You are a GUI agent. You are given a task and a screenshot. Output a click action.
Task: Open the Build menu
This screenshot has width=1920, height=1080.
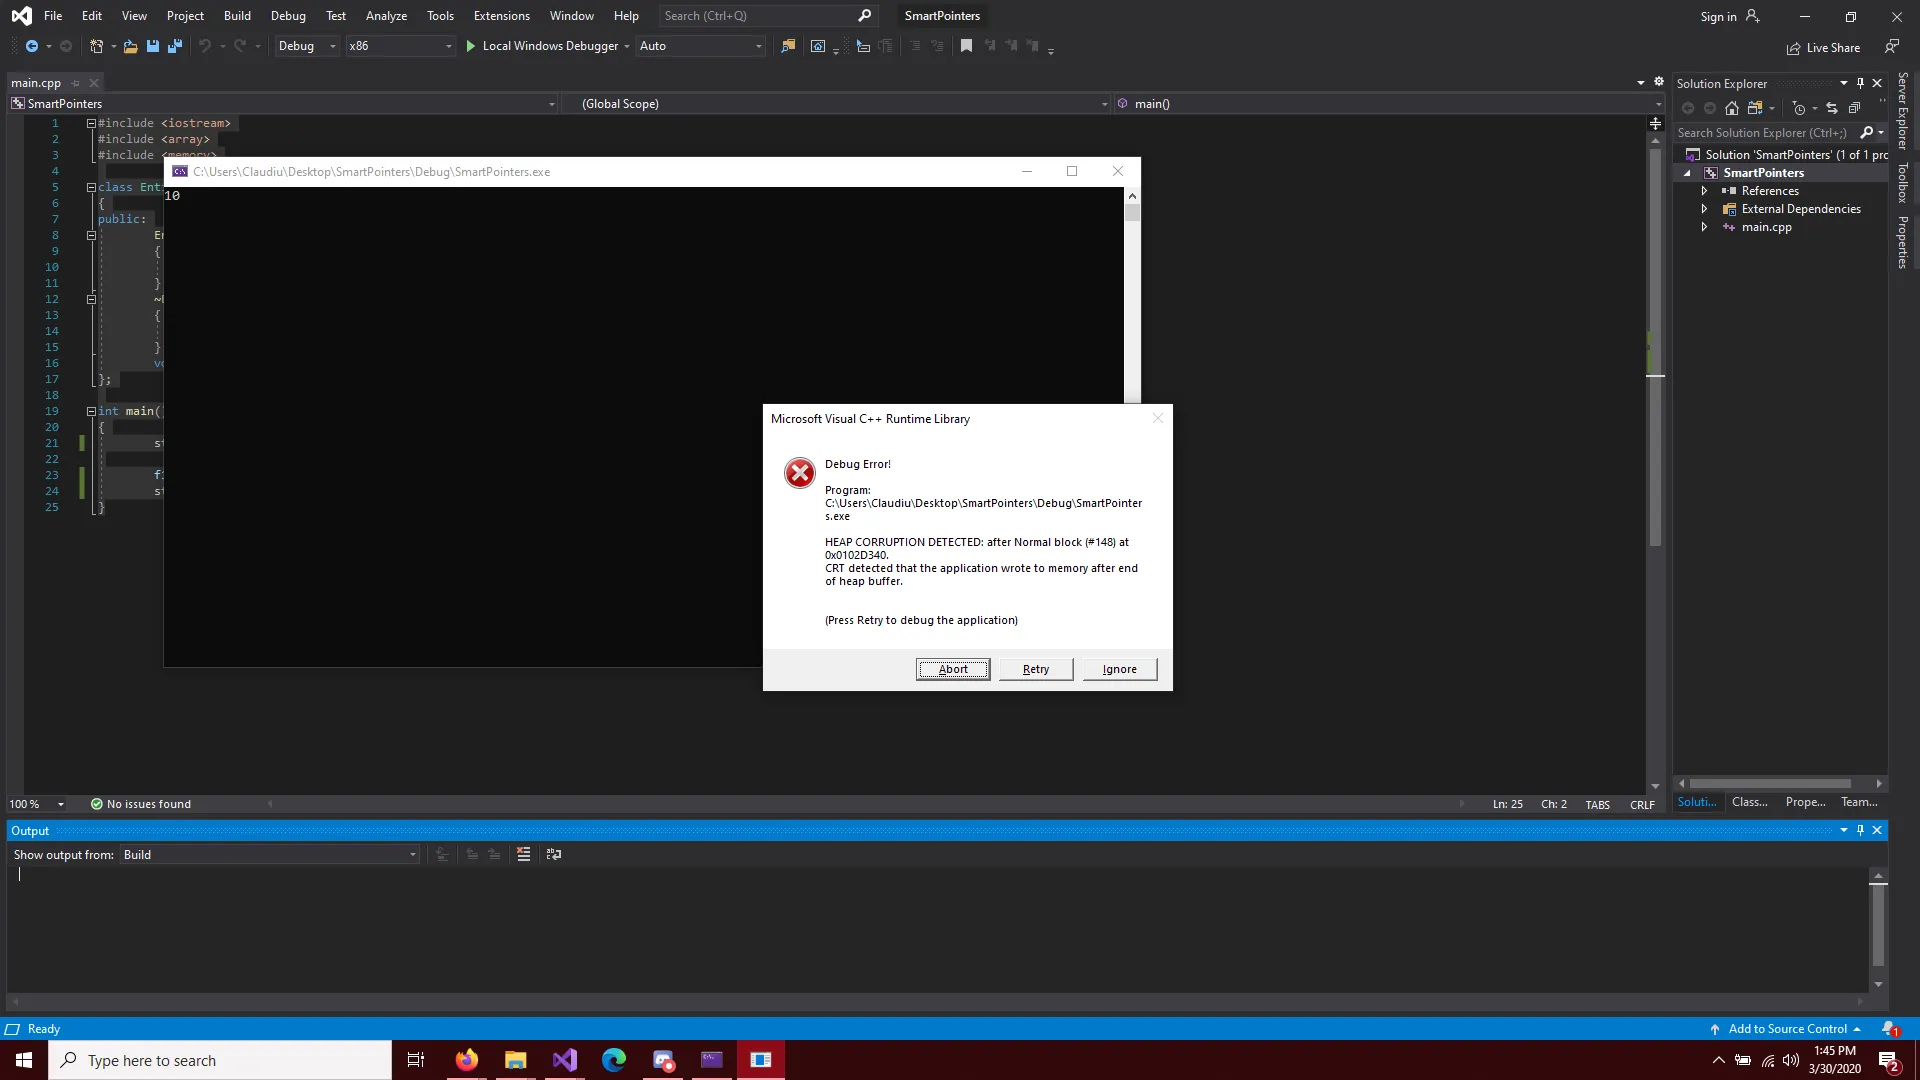(x=237, y=16)
